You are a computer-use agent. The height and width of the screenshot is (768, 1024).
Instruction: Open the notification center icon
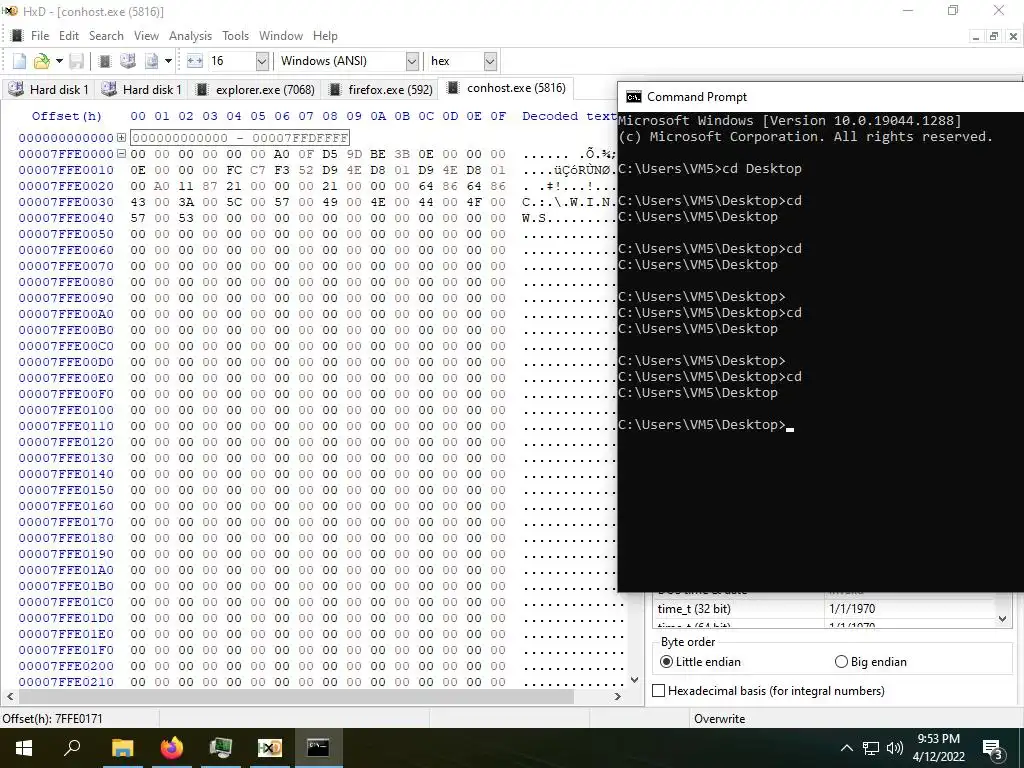coord(993,749)
